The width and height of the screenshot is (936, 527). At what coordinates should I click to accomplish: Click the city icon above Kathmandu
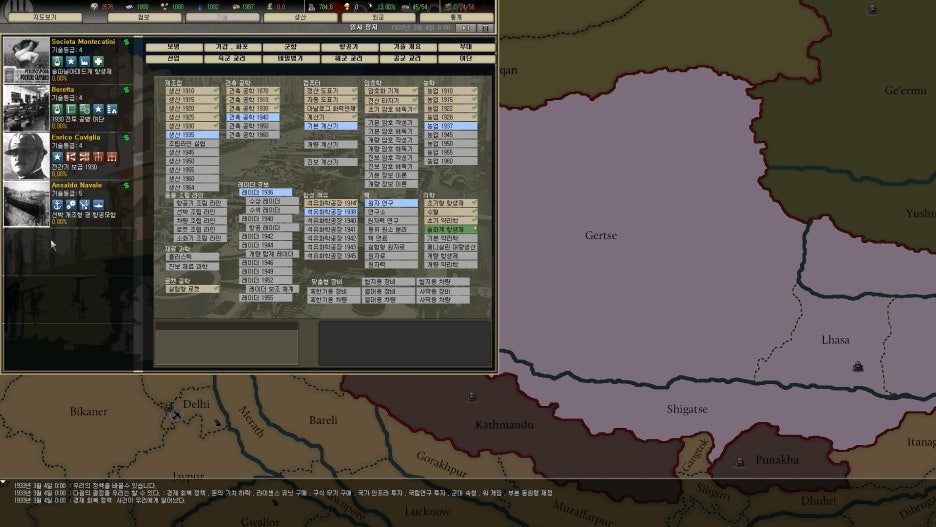point(472,397)
